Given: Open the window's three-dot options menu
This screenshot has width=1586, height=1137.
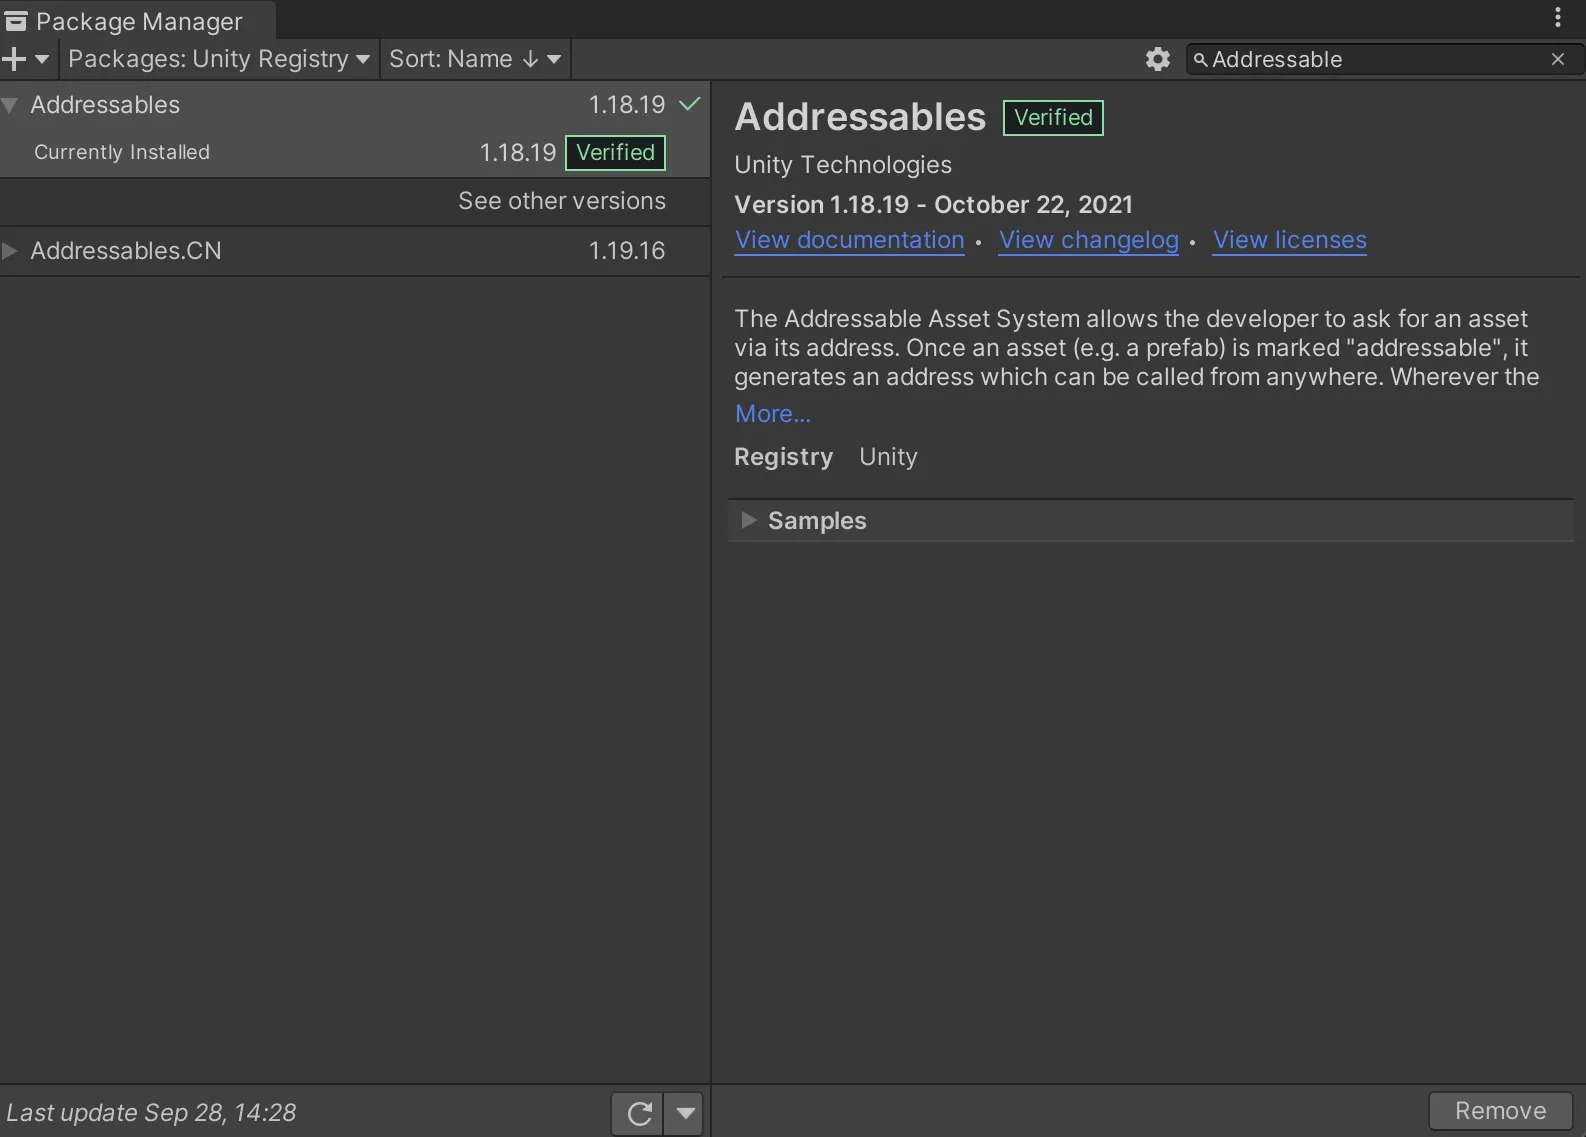Looking at the screenshot, I should (x=1557, y=17).
